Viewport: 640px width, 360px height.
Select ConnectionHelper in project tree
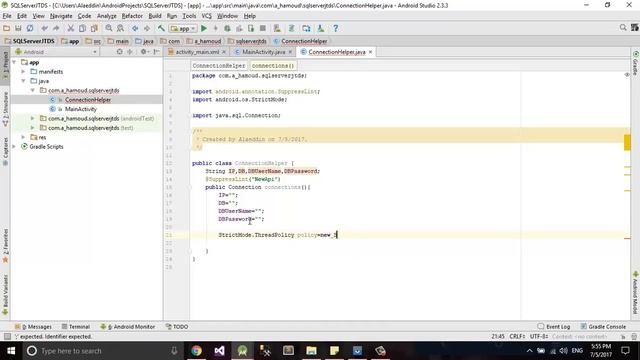(87, 100)
